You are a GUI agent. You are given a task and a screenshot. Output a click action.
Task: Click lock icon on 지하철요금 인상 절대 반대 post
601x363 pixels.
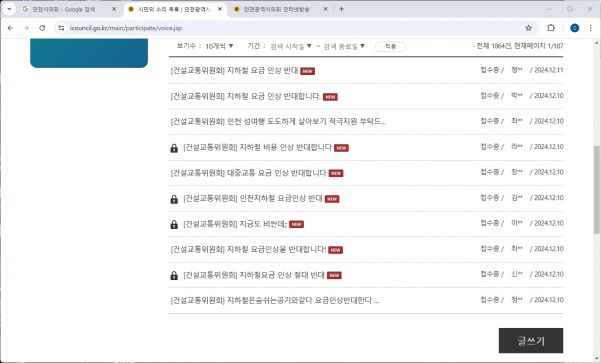tap(174, 275)
